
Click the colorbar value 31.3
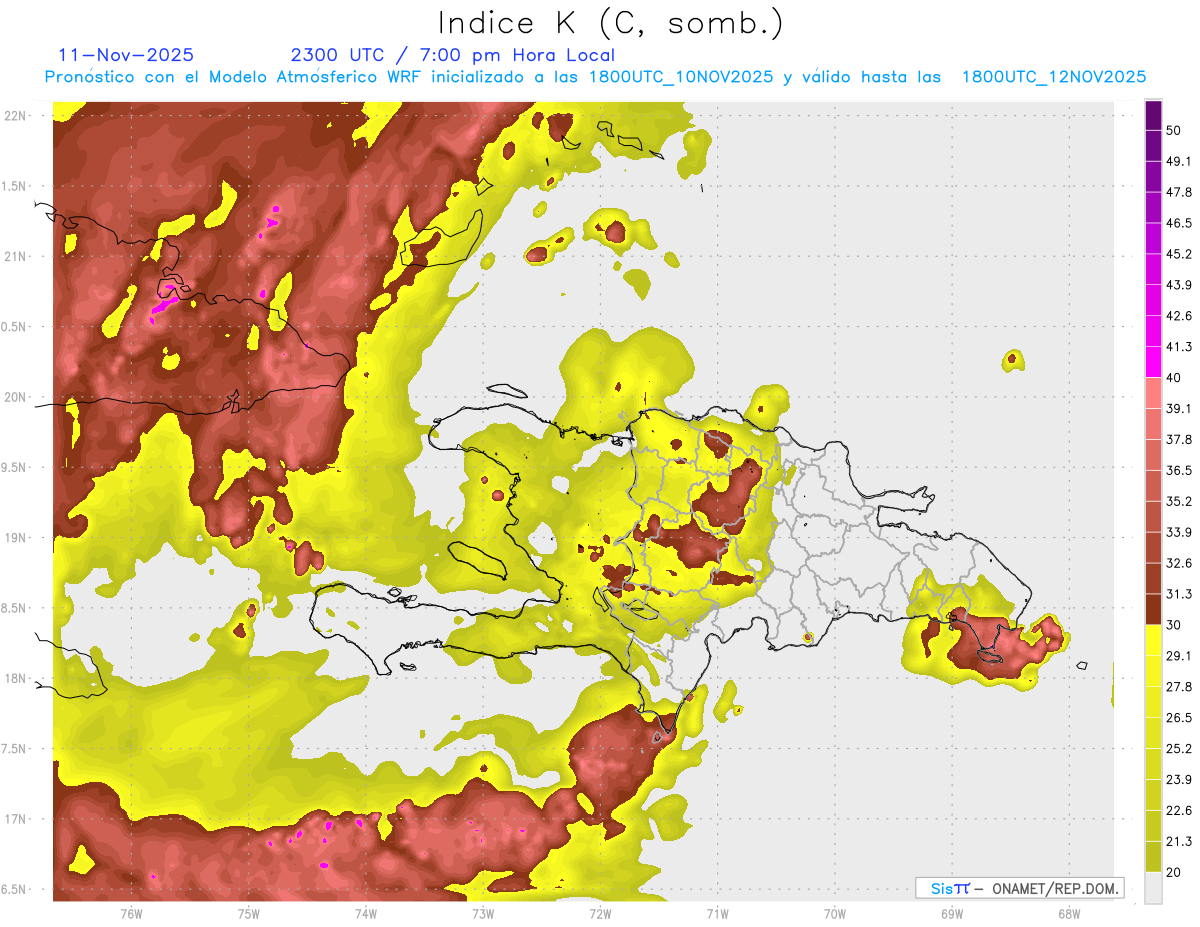[1179, 594]
